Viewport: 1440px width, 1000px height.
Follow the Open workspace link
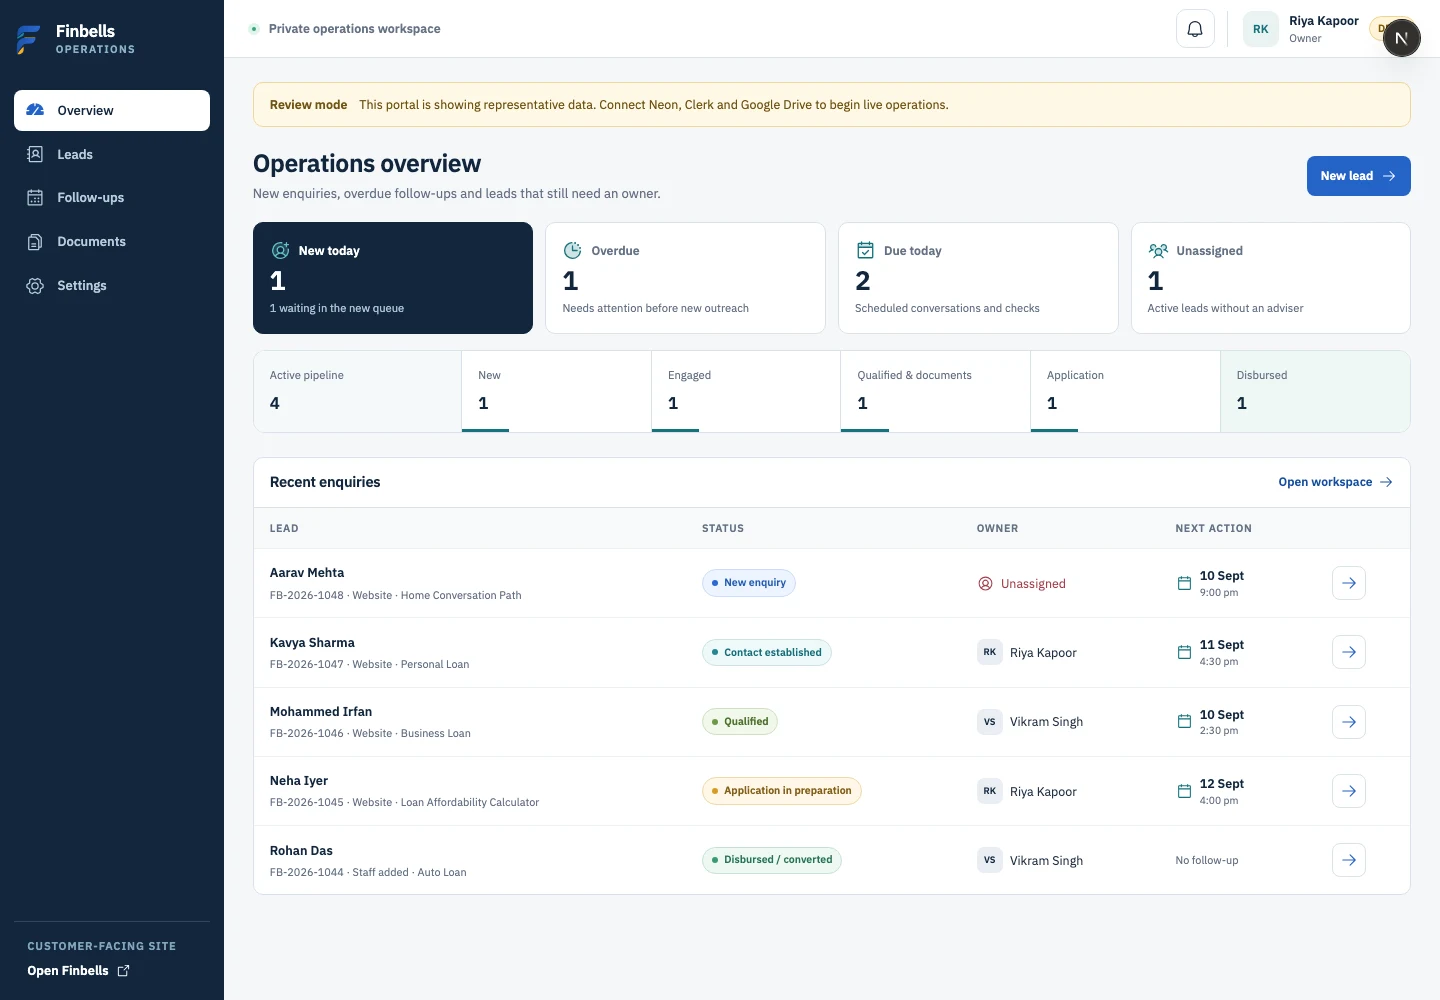[x=1335, y=482]
